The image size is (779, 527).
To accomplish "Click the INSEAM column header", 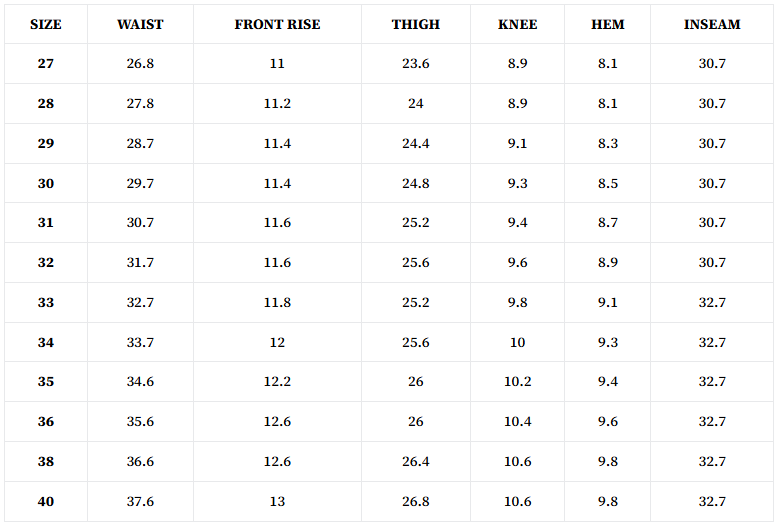I will [712, 24].
